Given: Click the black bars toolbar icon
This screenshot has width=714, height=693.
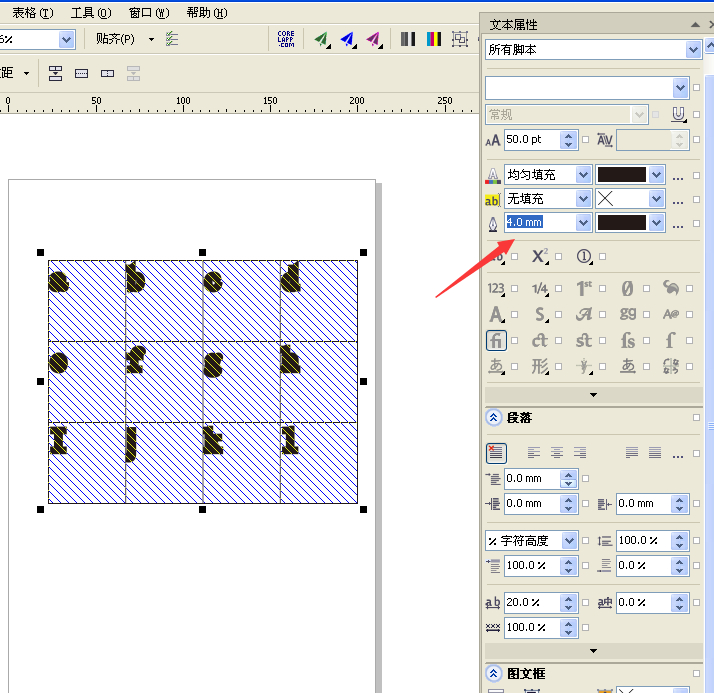Looking at the screenshot, I should [408, 39].
